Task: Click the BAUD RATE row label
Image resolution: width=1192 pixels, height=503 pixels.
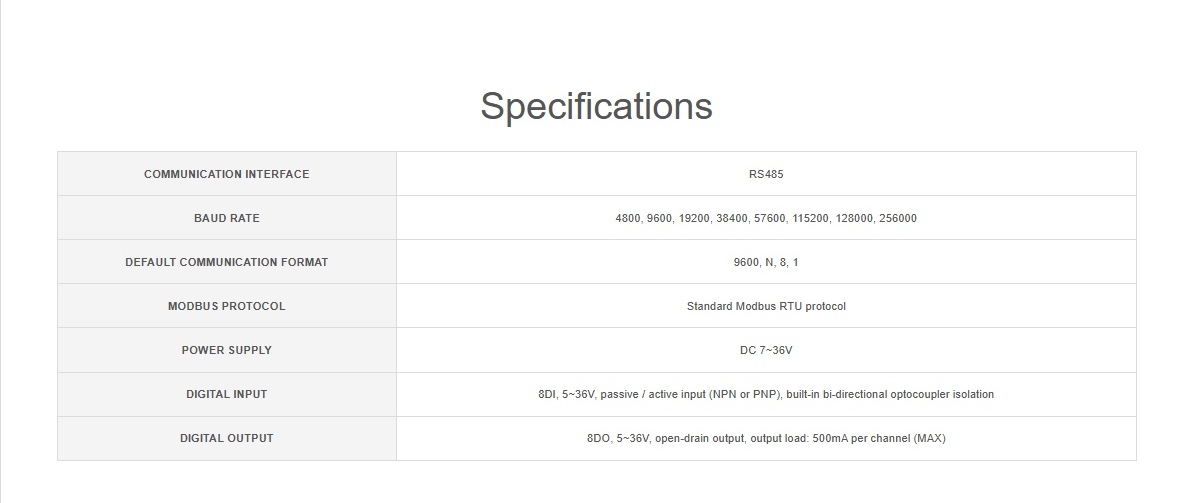Action: [x=227, y=218]
